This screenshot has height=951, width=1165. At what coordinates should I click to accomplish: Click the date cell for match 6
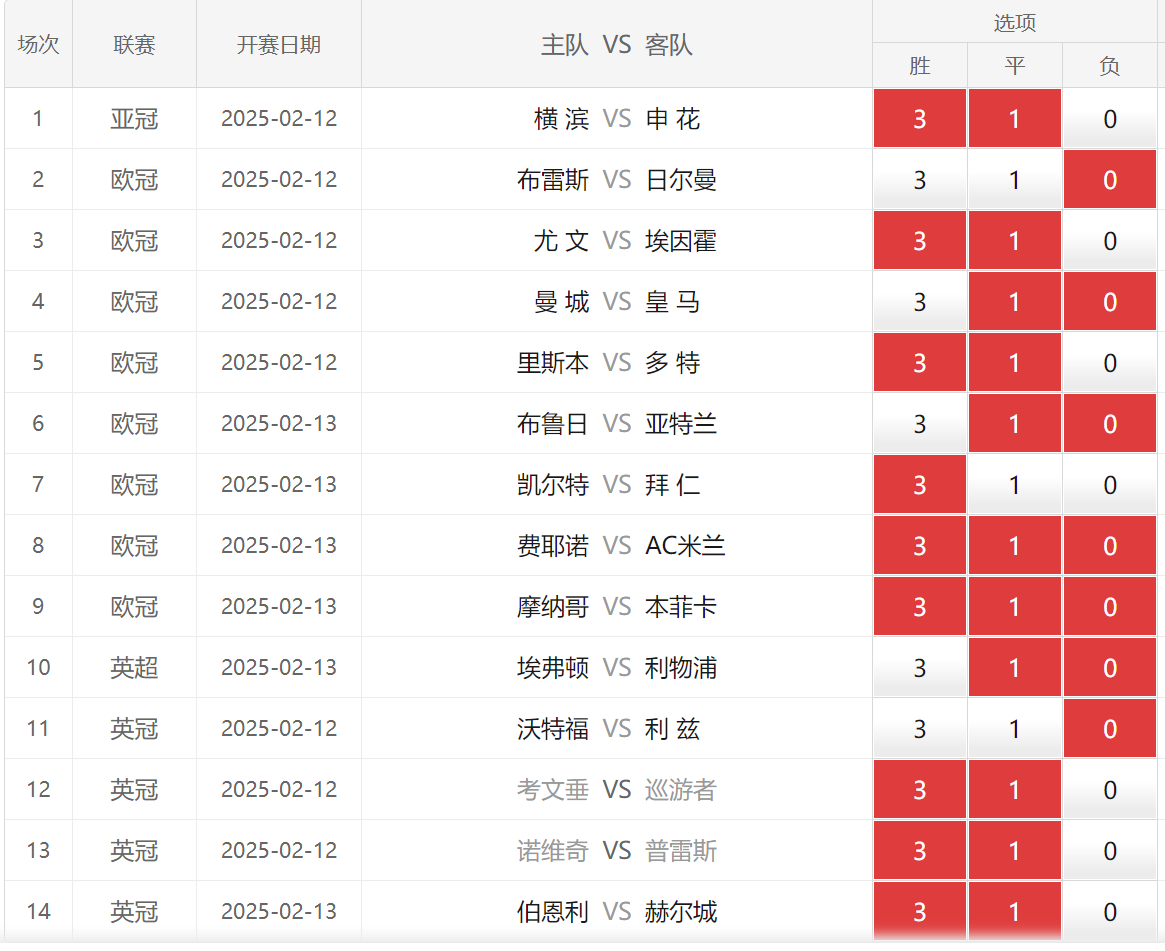[x=279, y=423]
